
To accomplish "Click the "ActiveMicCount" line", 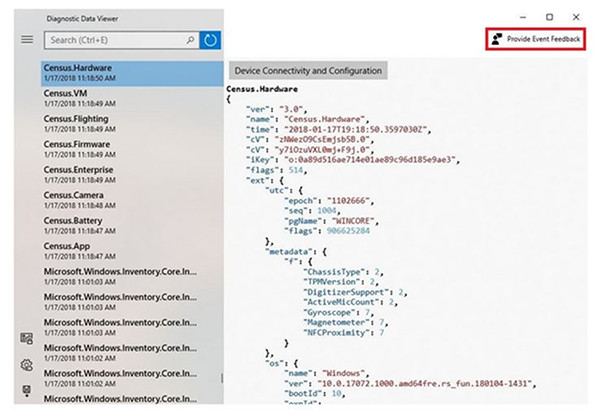I will pyautogui.click(x=351, y=302).
